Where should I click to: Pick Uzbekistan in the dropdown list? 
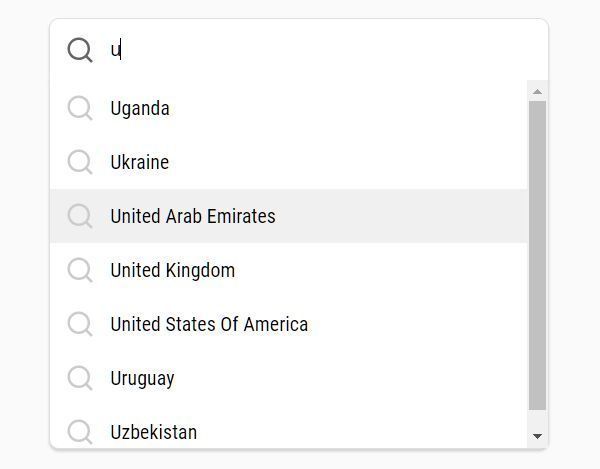[x=154, y=432]
